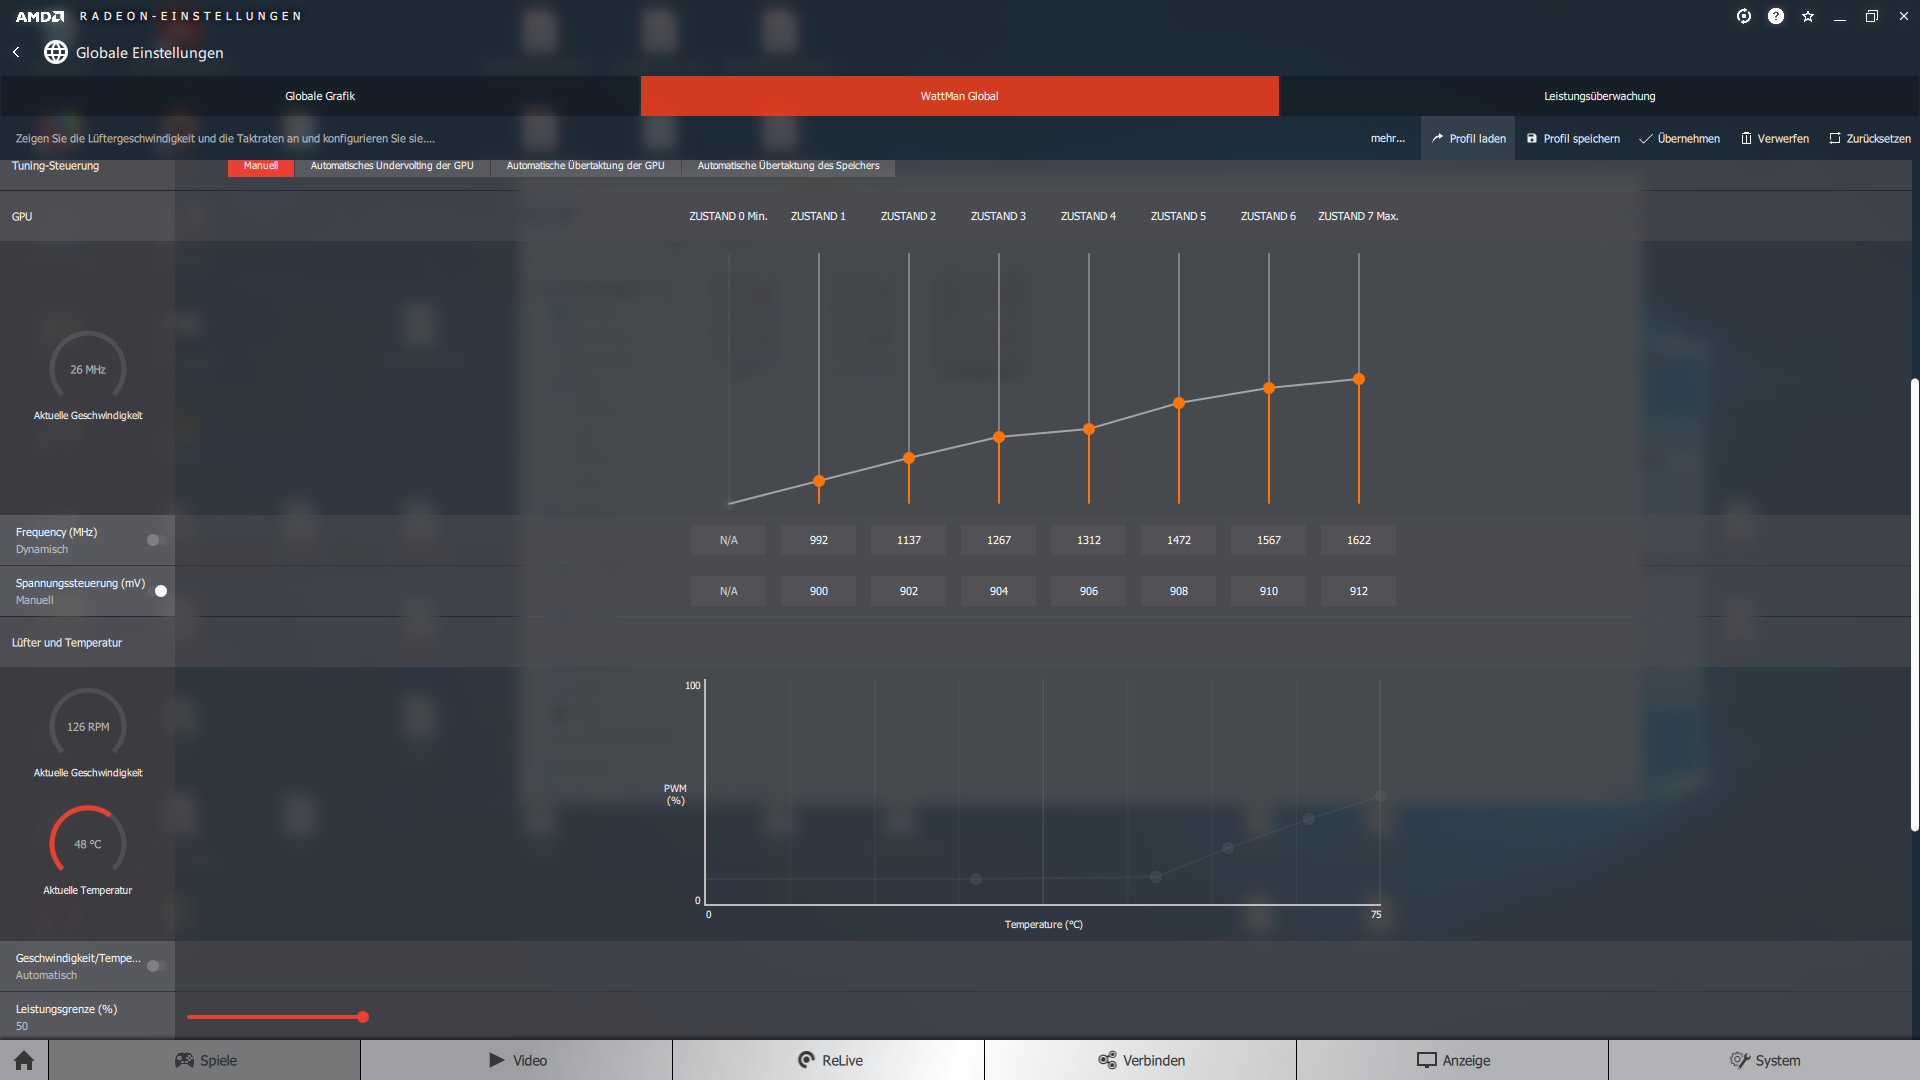Viewport: 1920px width, 1080px height.
Task: Select the WattMan Global tab
Action: click(960, 96)
